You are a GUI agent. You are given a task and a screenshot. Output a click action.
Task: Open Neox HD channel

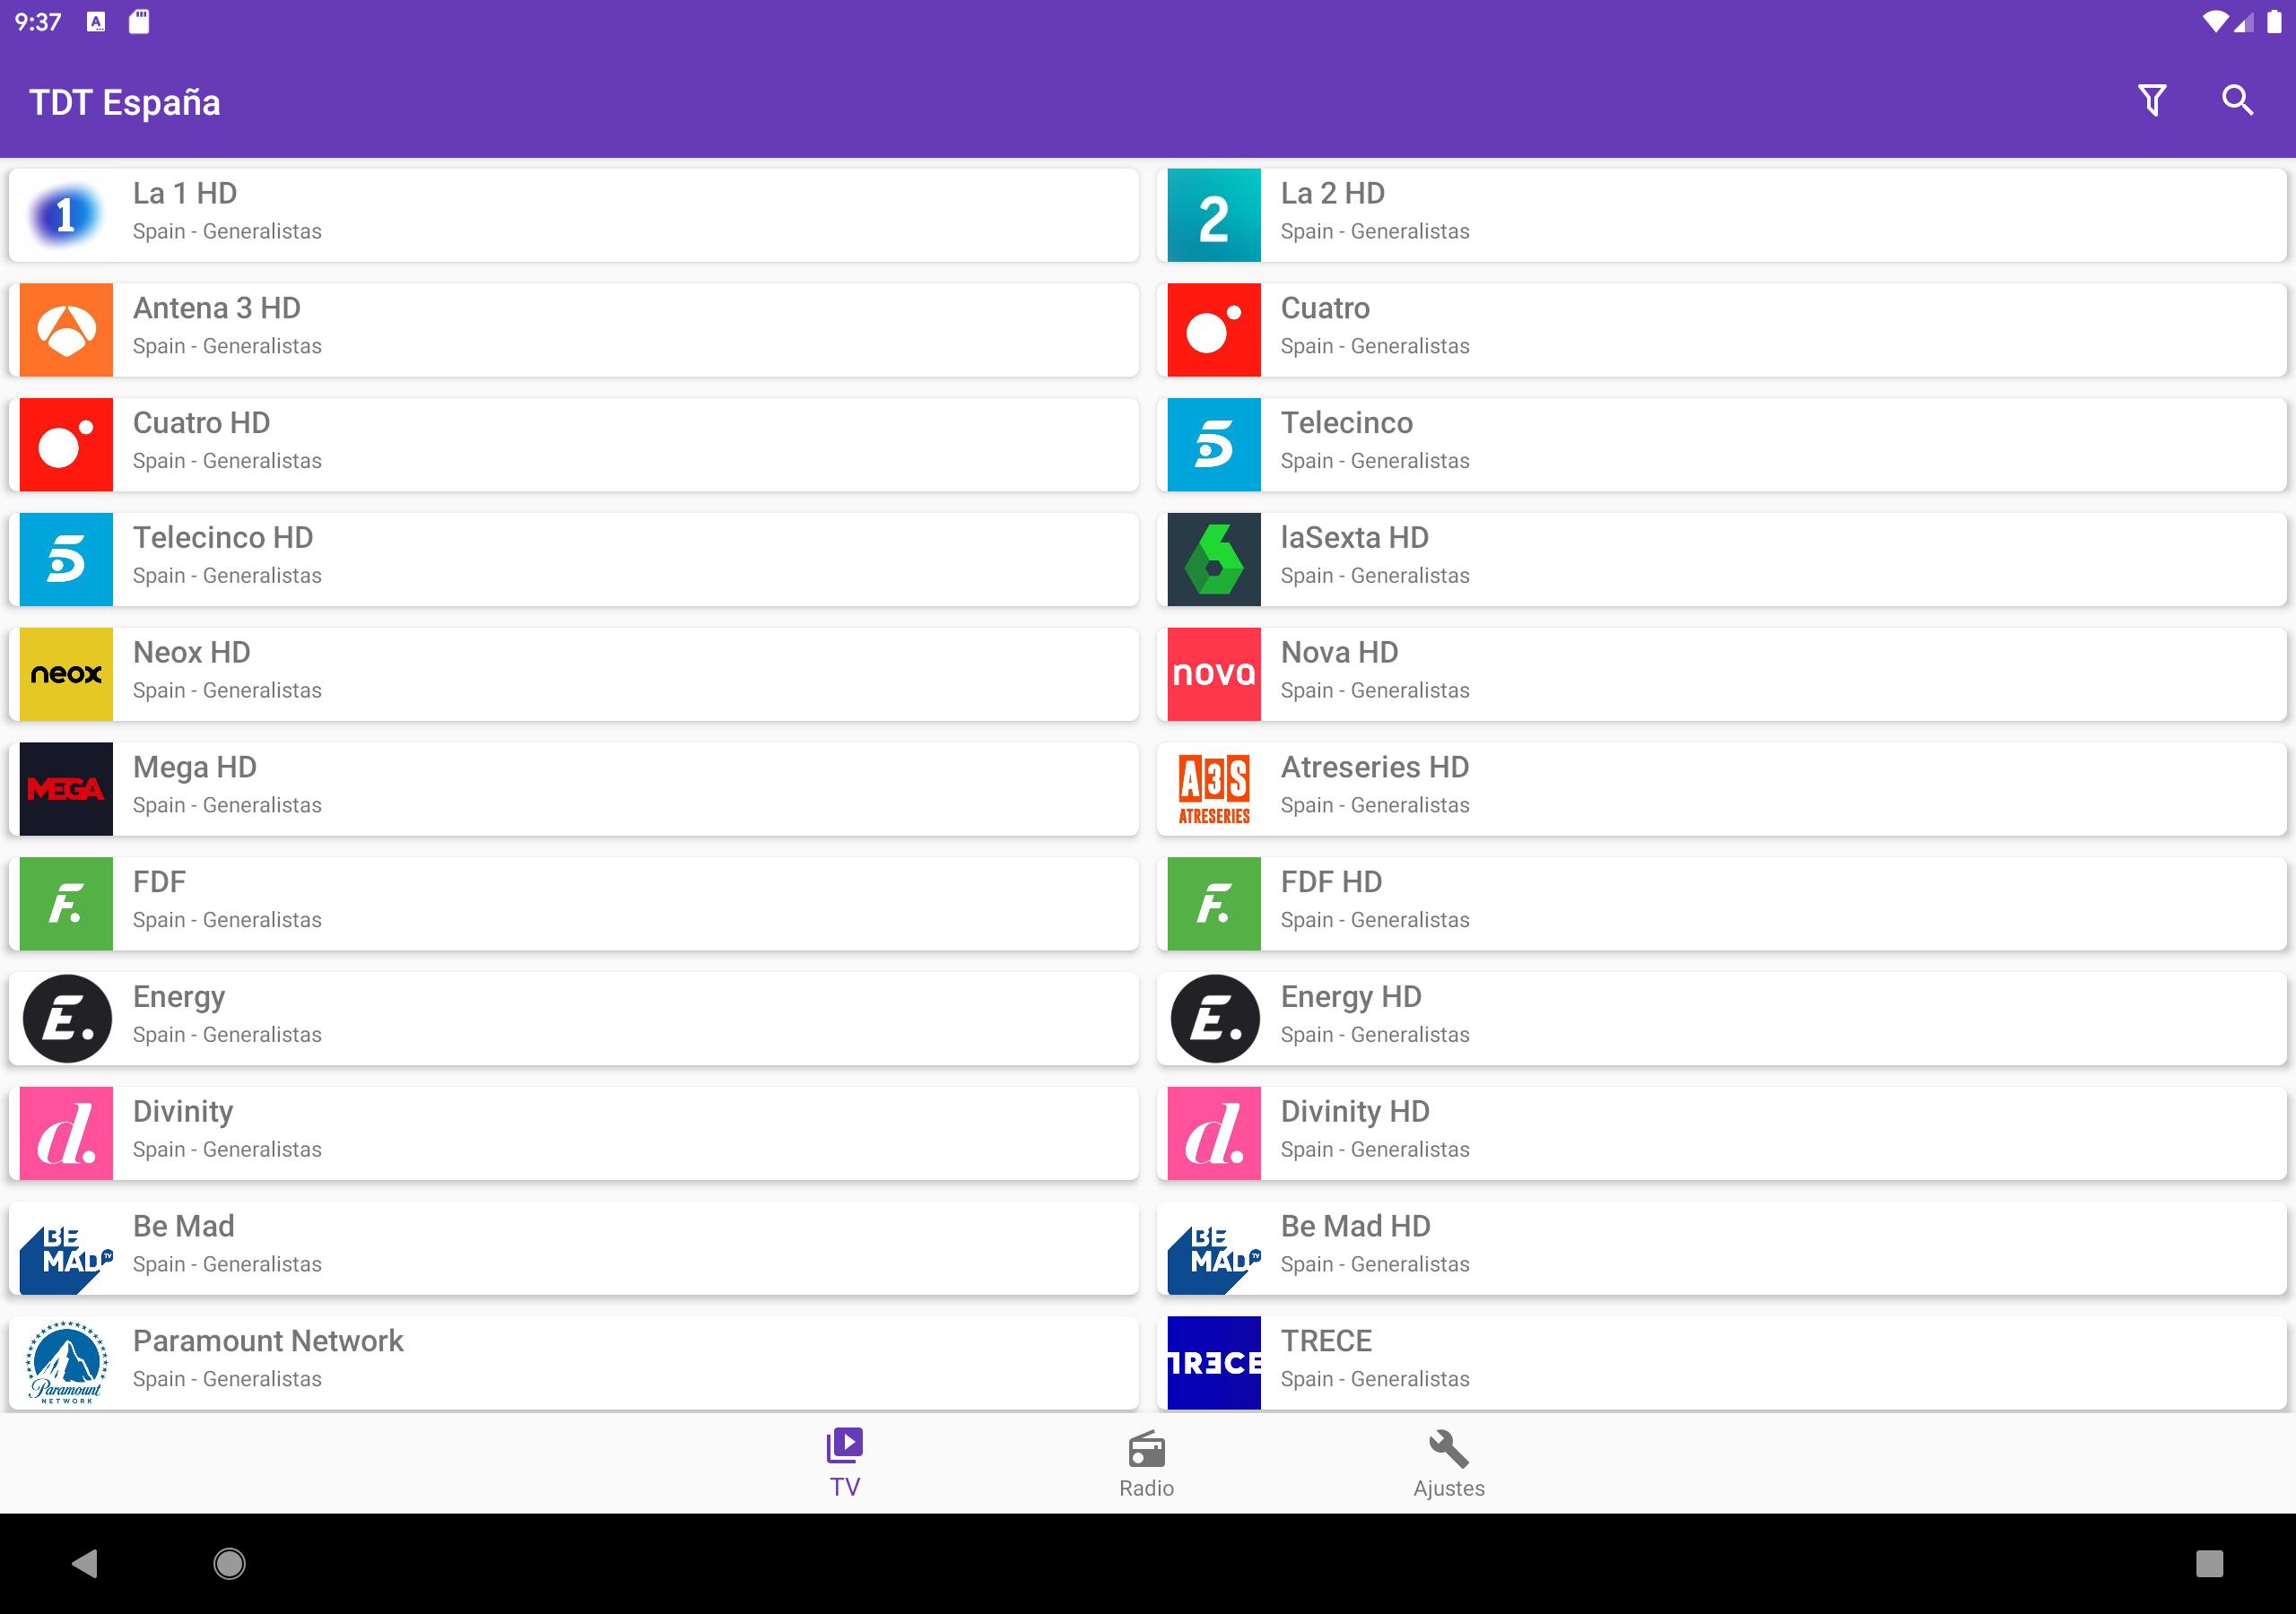[575, 671]
